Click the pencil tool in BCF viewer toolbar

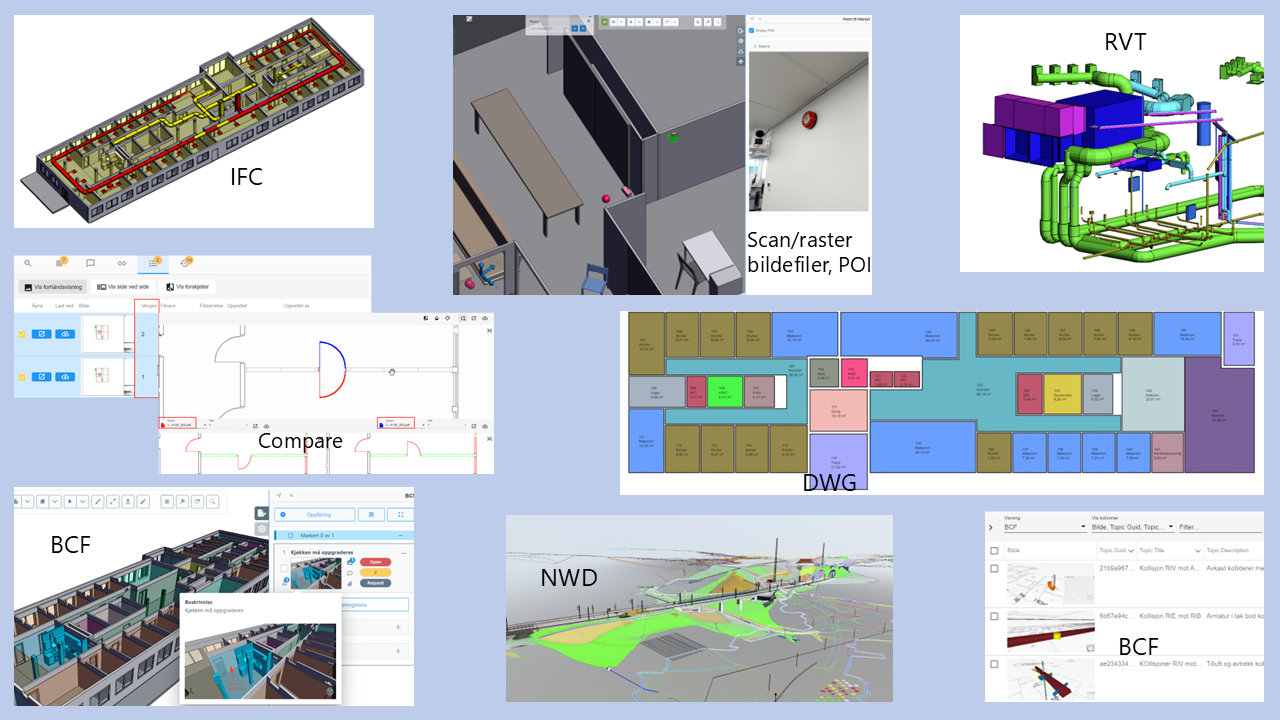click(97, 502)
